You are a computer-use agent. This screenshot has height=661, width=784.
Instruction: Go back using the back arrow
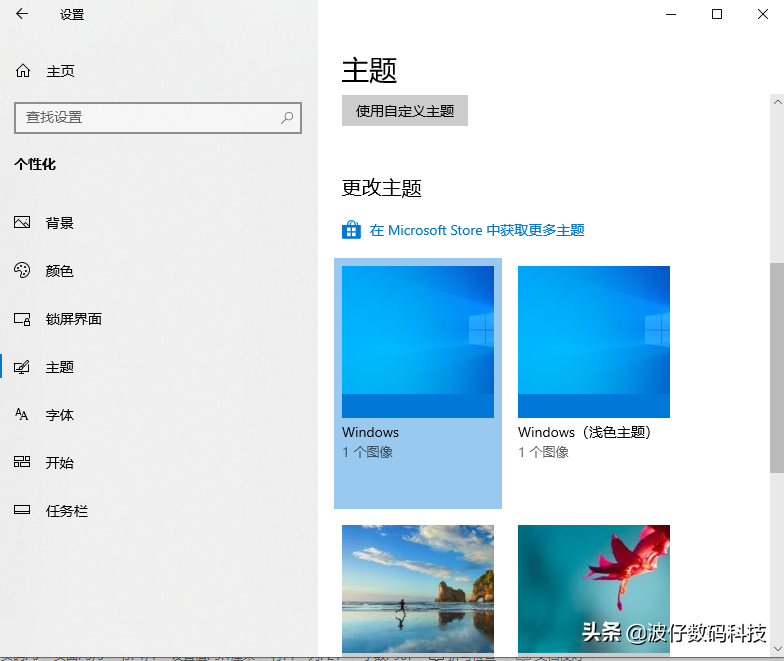click(x=22, y=14)
